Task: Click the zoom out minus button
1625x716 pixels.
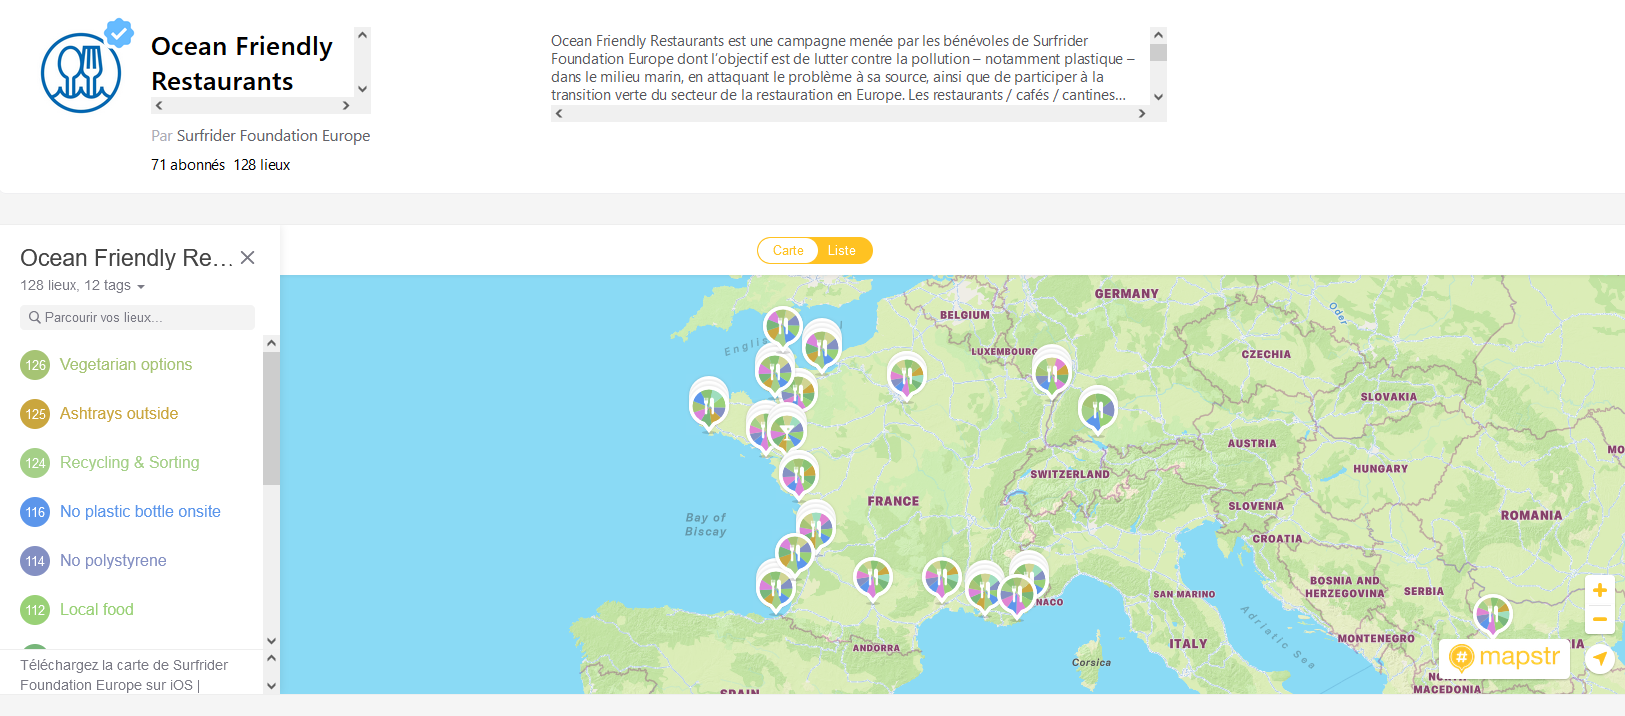Action: click(1599, 620)
